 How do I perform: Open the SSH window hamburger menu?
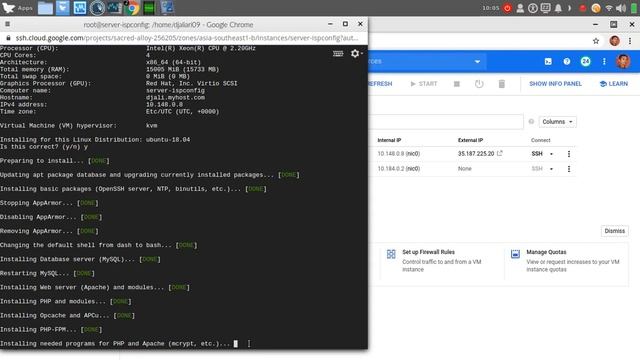[x=7, y=24]
